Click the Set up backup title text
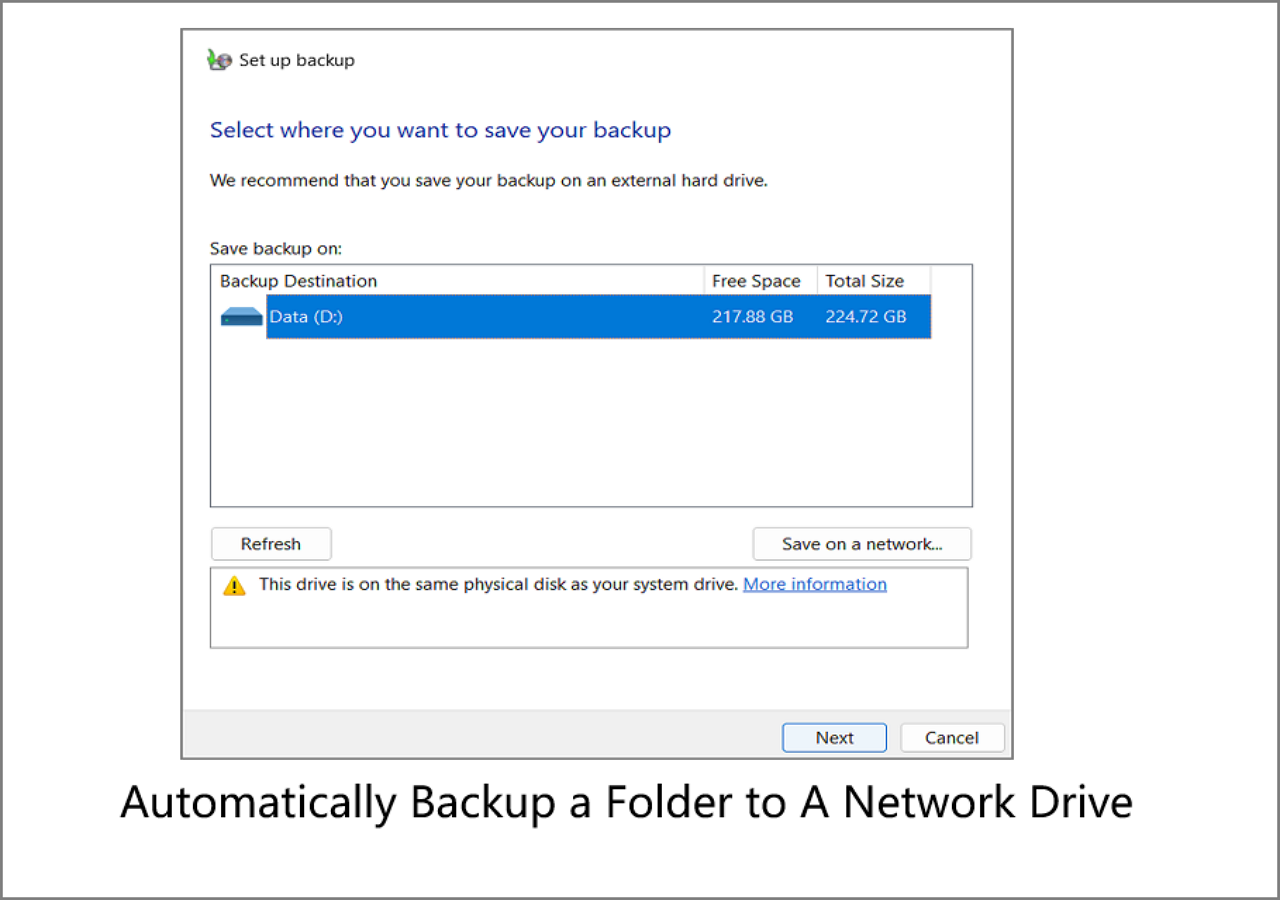Viewport: 1280px width, 900px height. (x=297, y=60)
